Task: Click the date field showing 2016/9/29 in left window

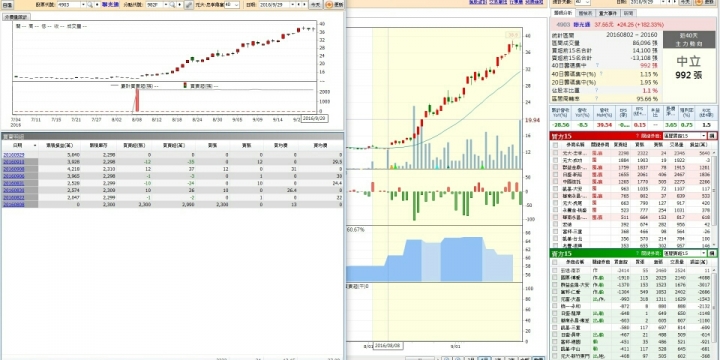Action: click(x=273, y=5)
